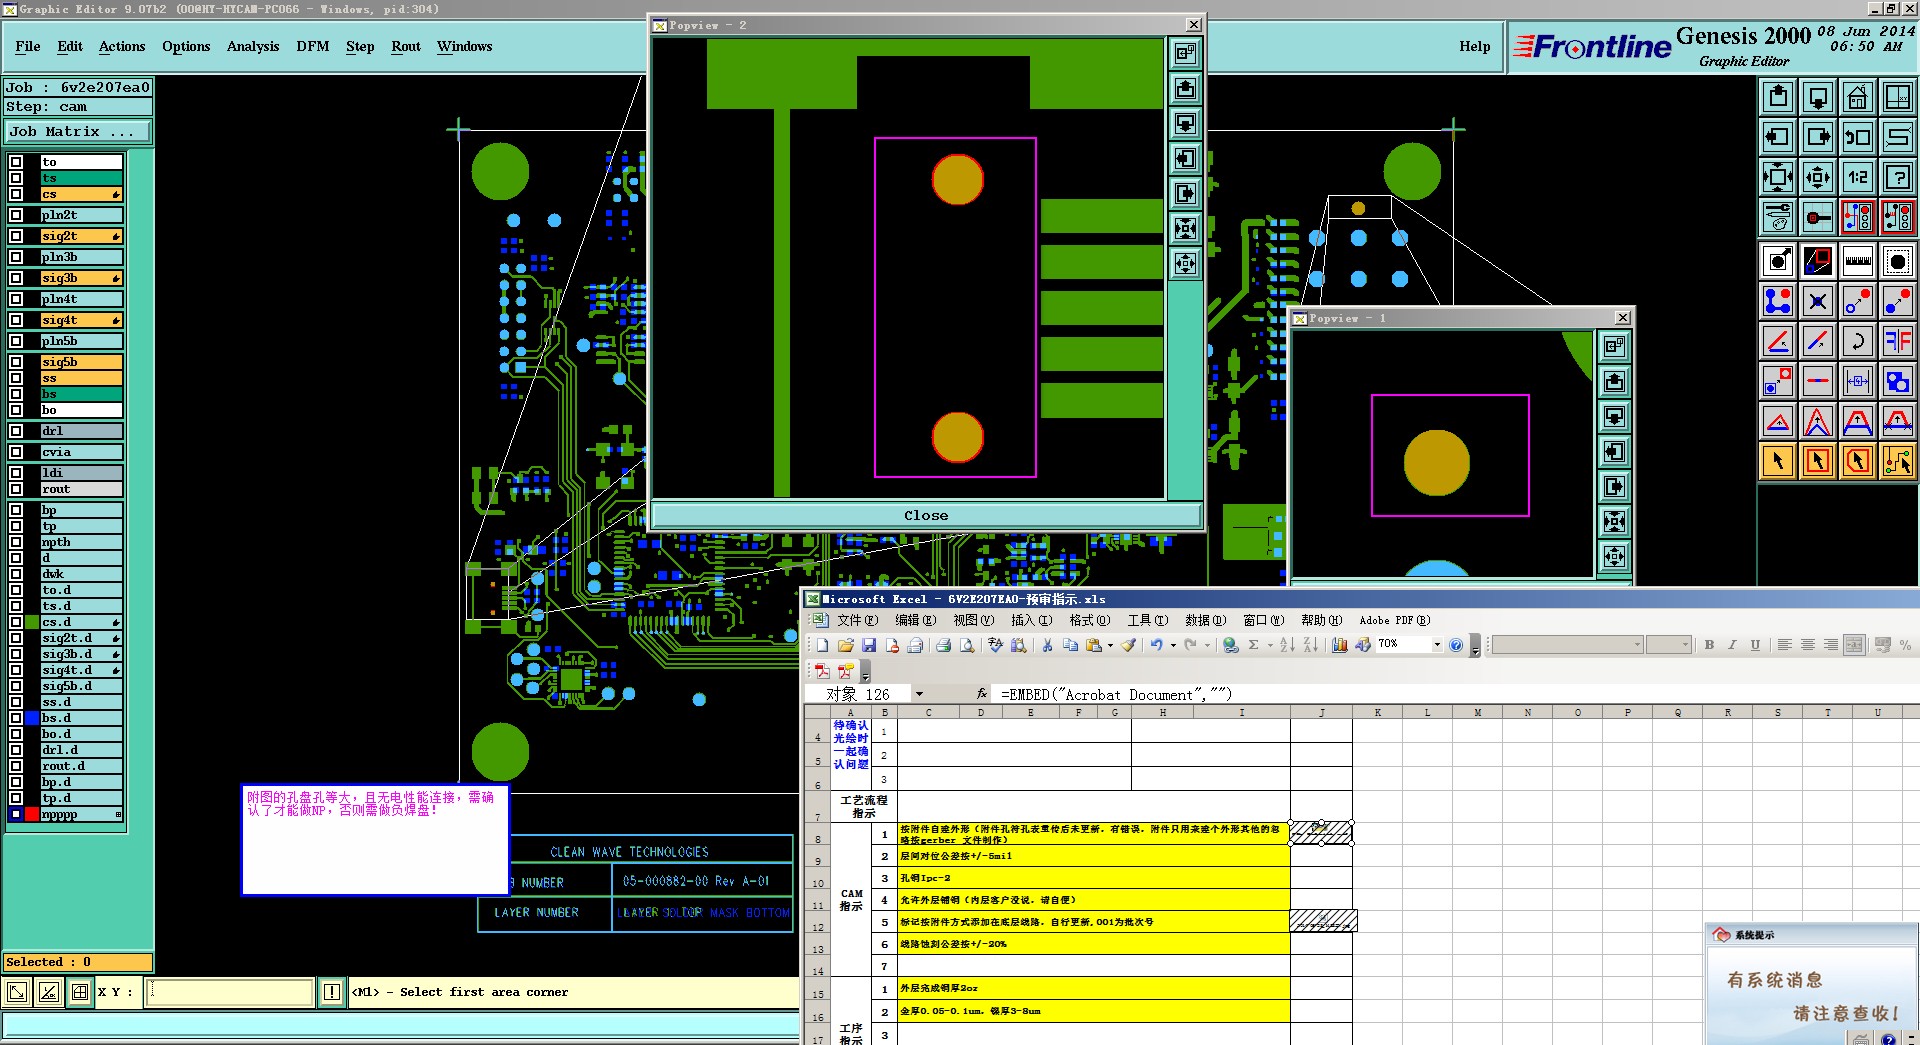The width and height of the screenshot is (1920, 1045).
Task: Open the 70% zoom dropdown in Excel
Action: click(x=1437, y=645)
